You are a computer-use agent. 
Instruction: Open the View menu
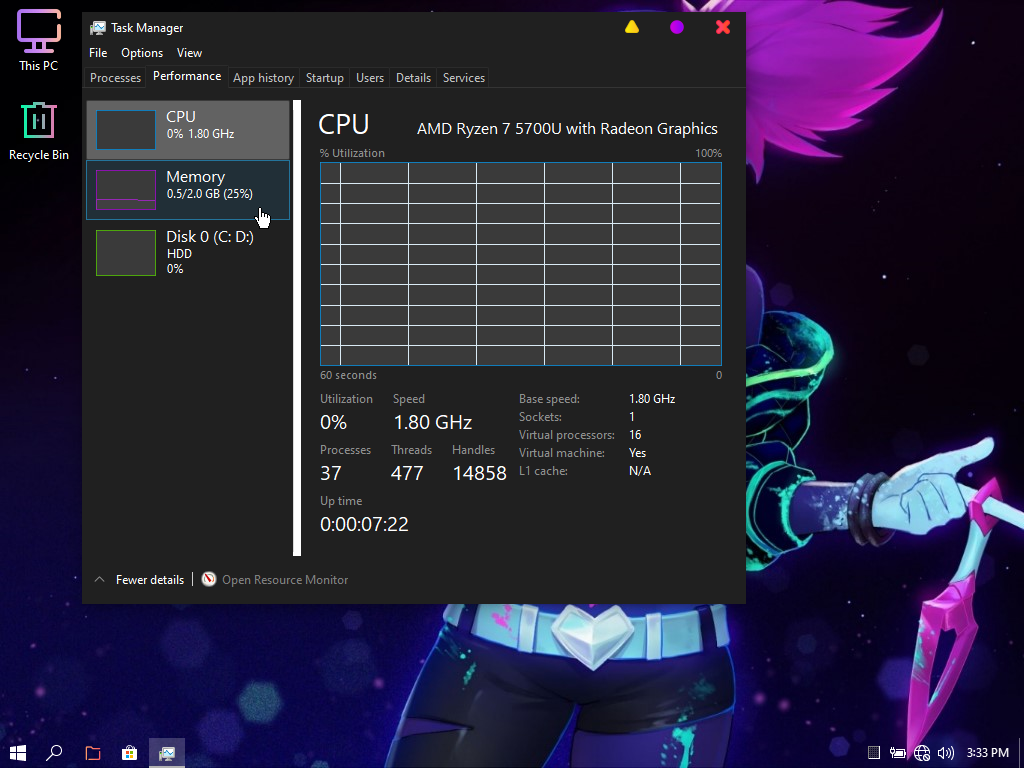189,53
